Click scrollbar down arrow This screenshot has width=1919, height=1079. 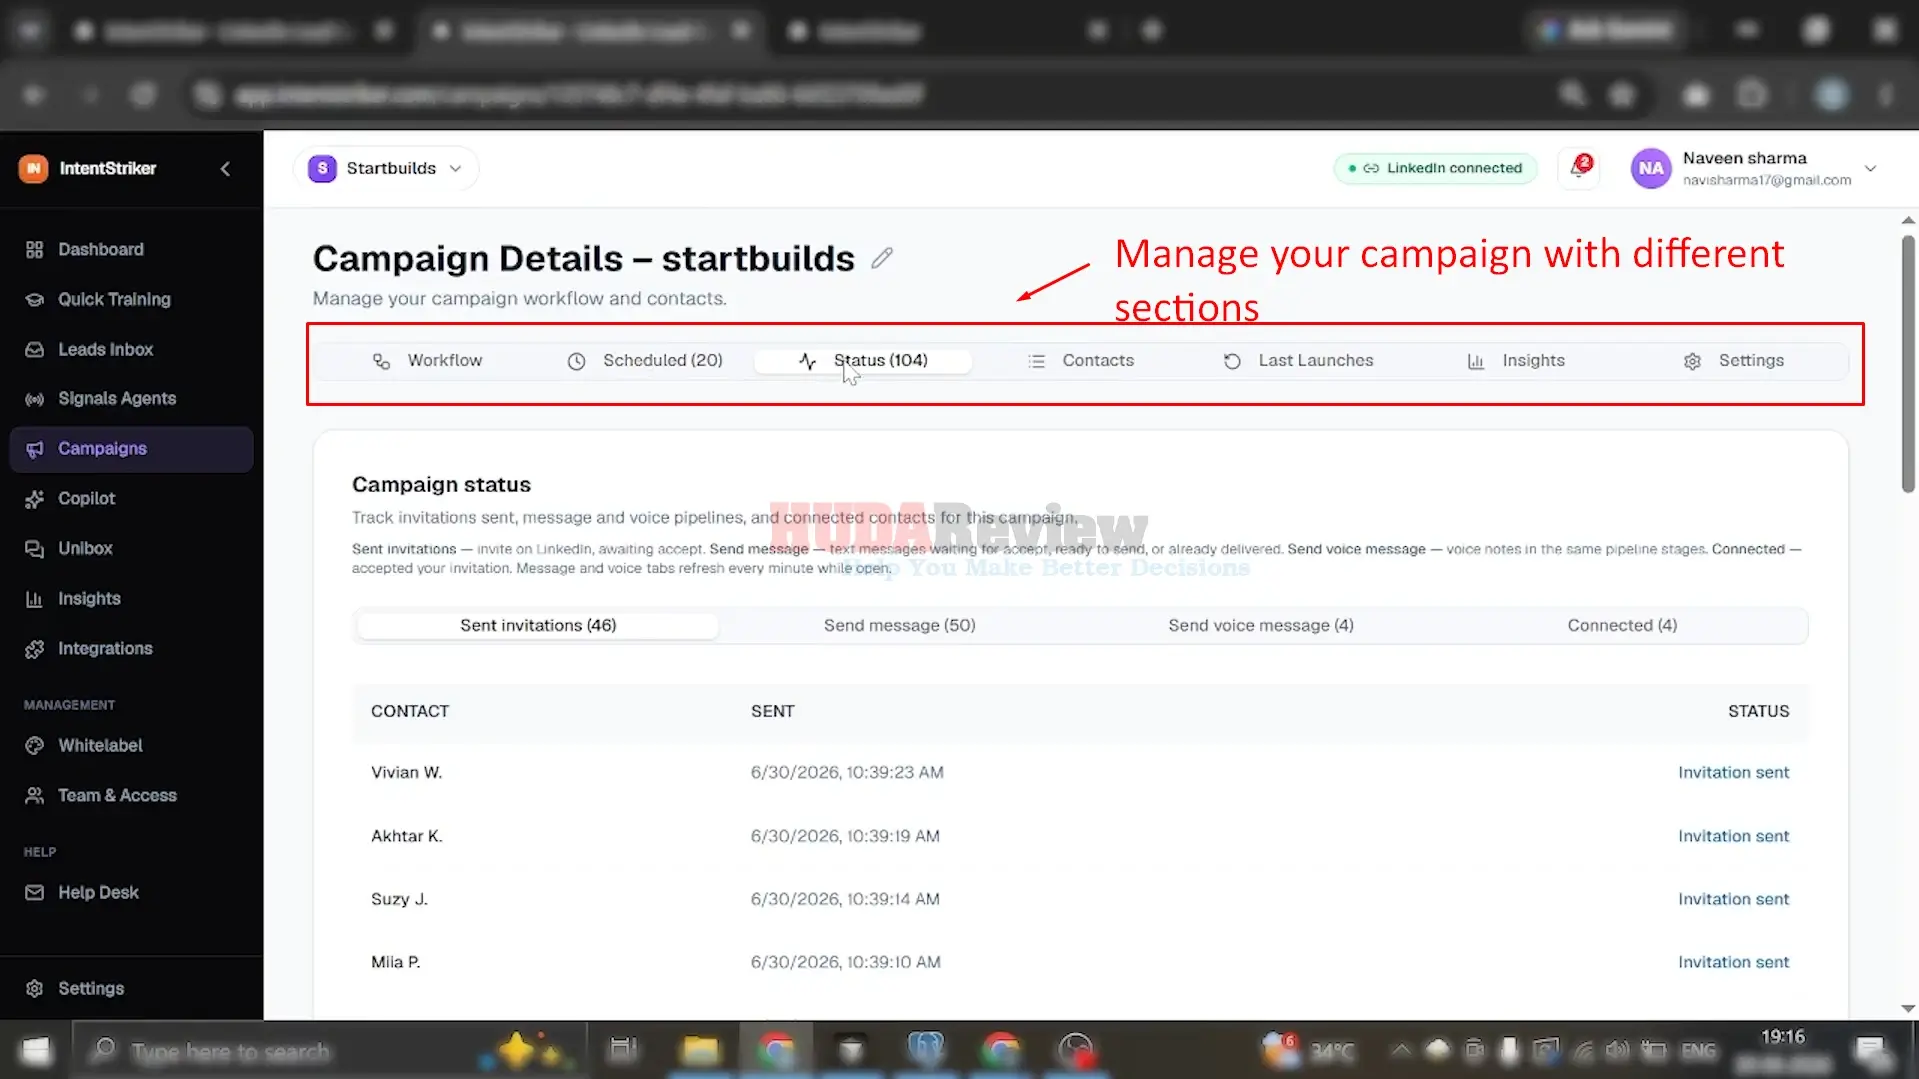click(x=1908, y=1008)
